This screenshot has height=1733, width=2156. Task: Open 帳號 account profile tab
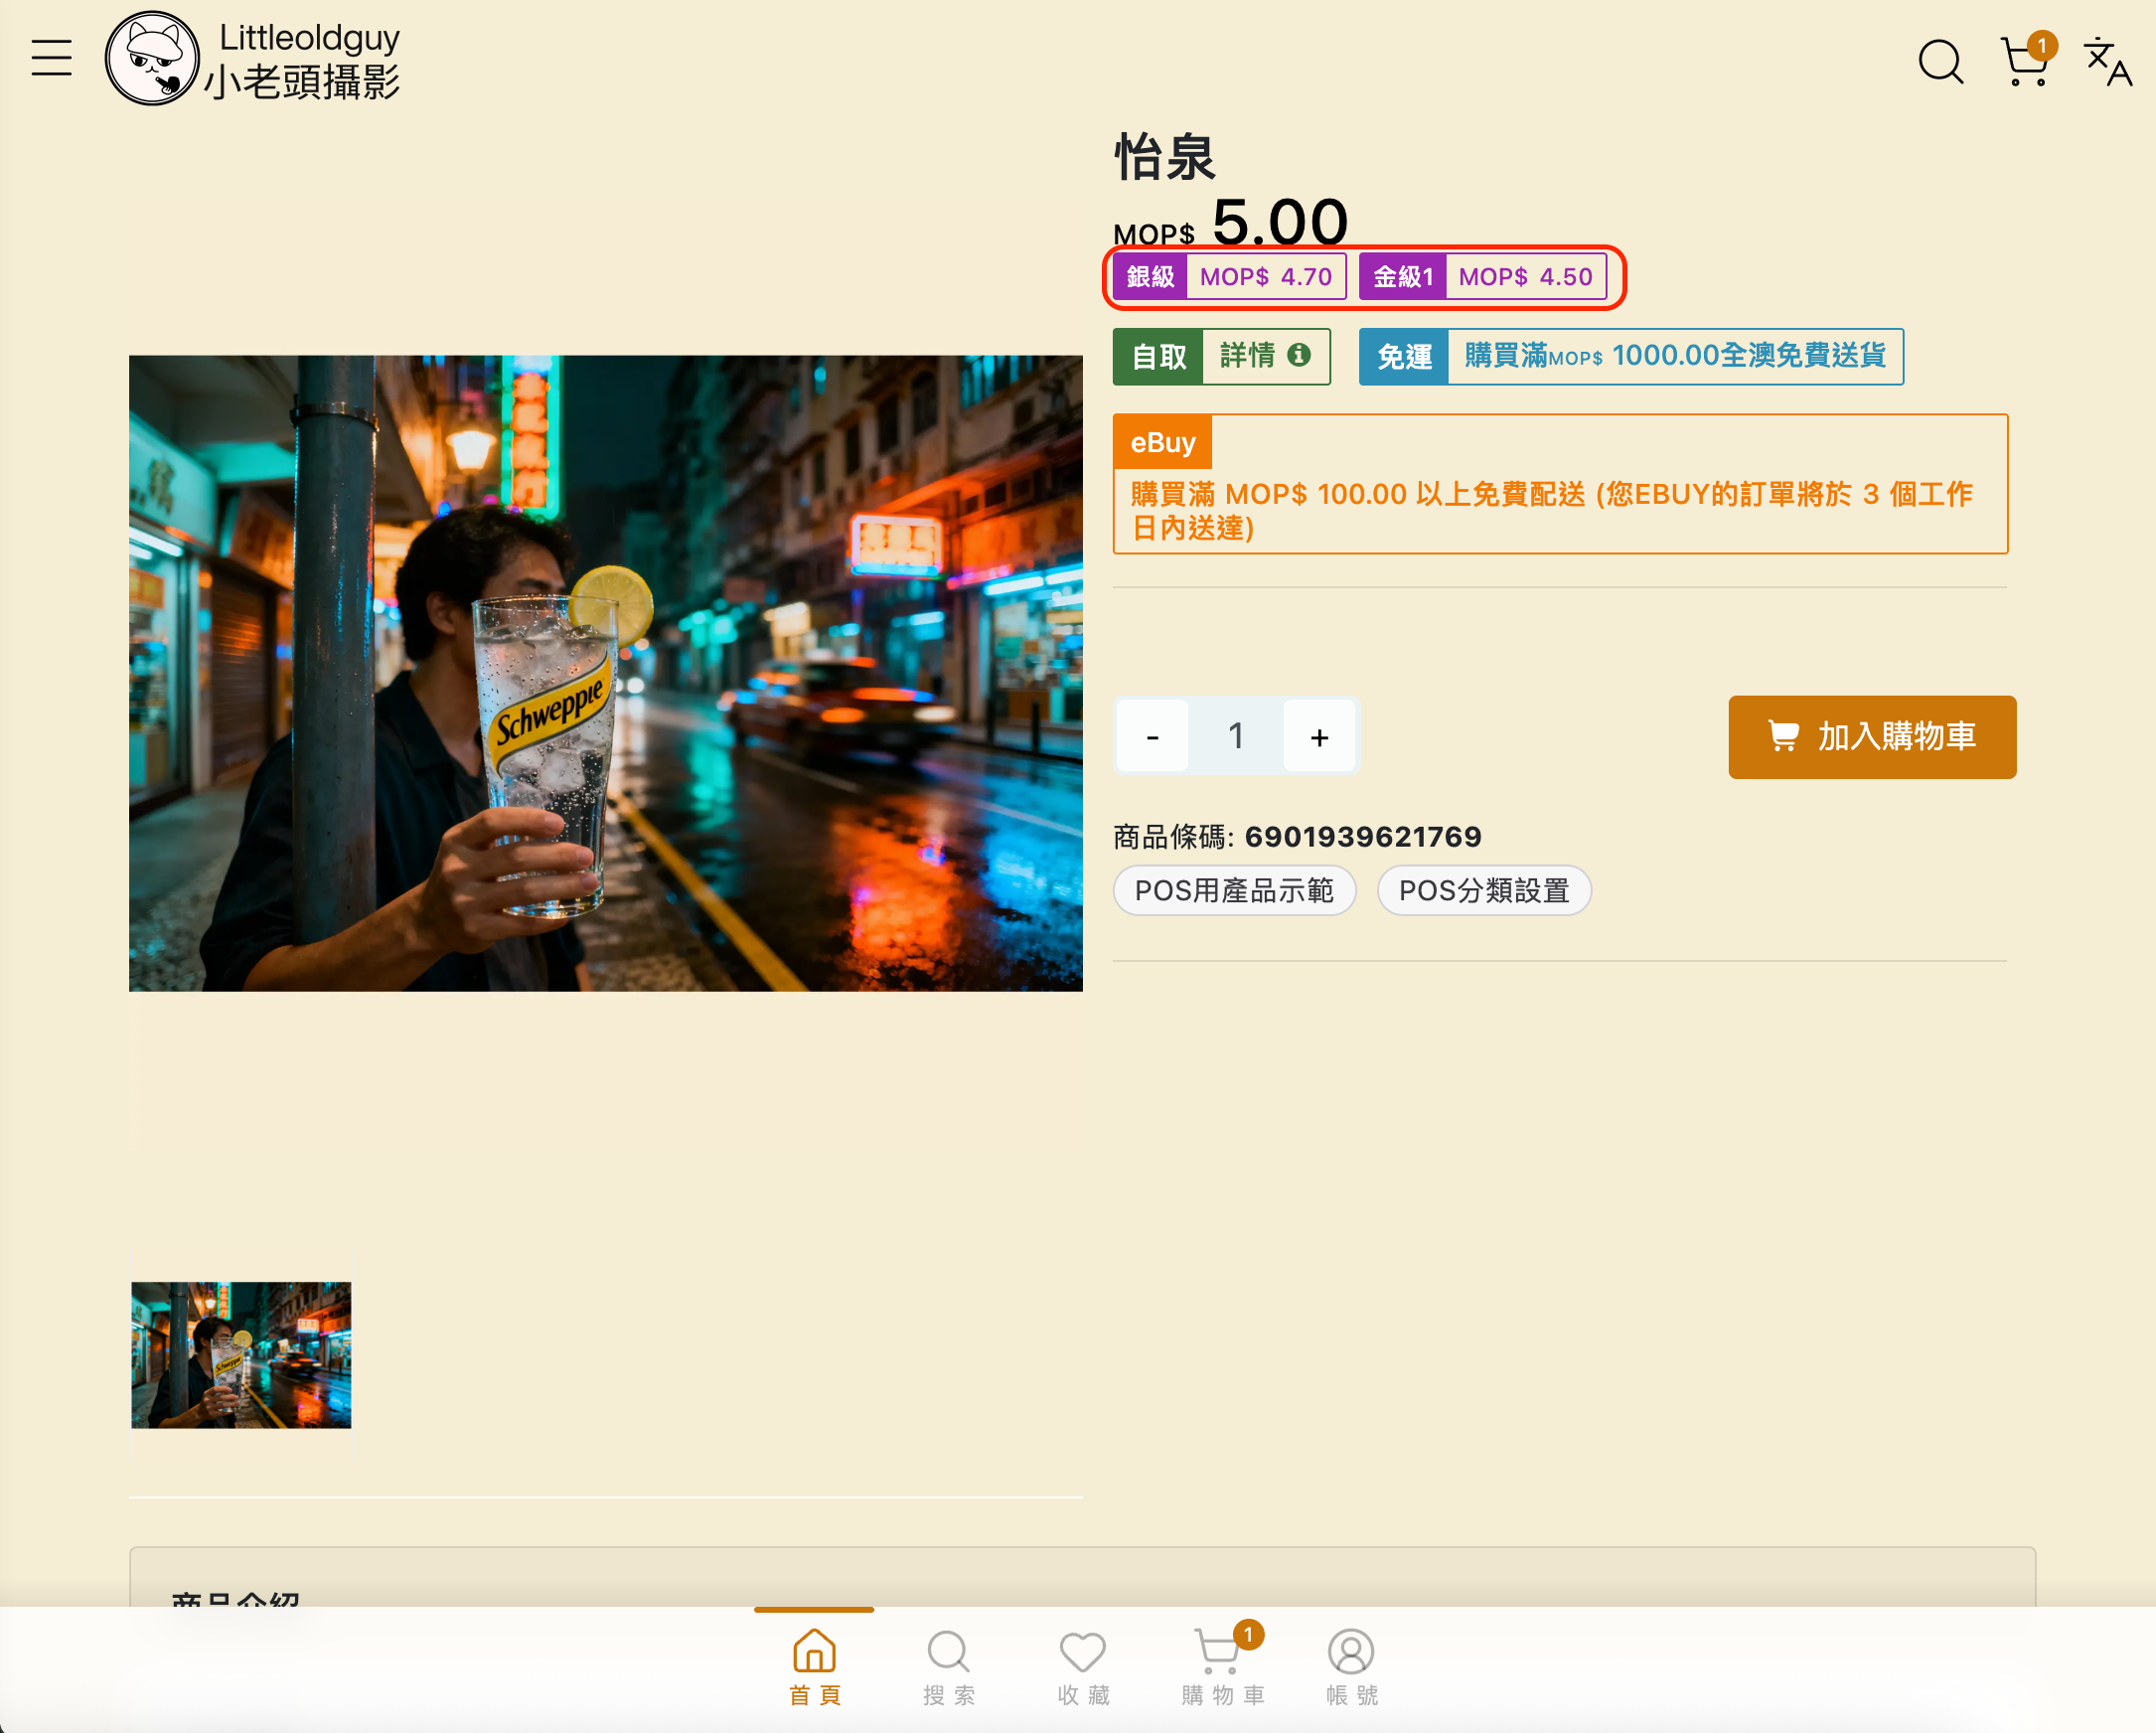point(1350,1665)
